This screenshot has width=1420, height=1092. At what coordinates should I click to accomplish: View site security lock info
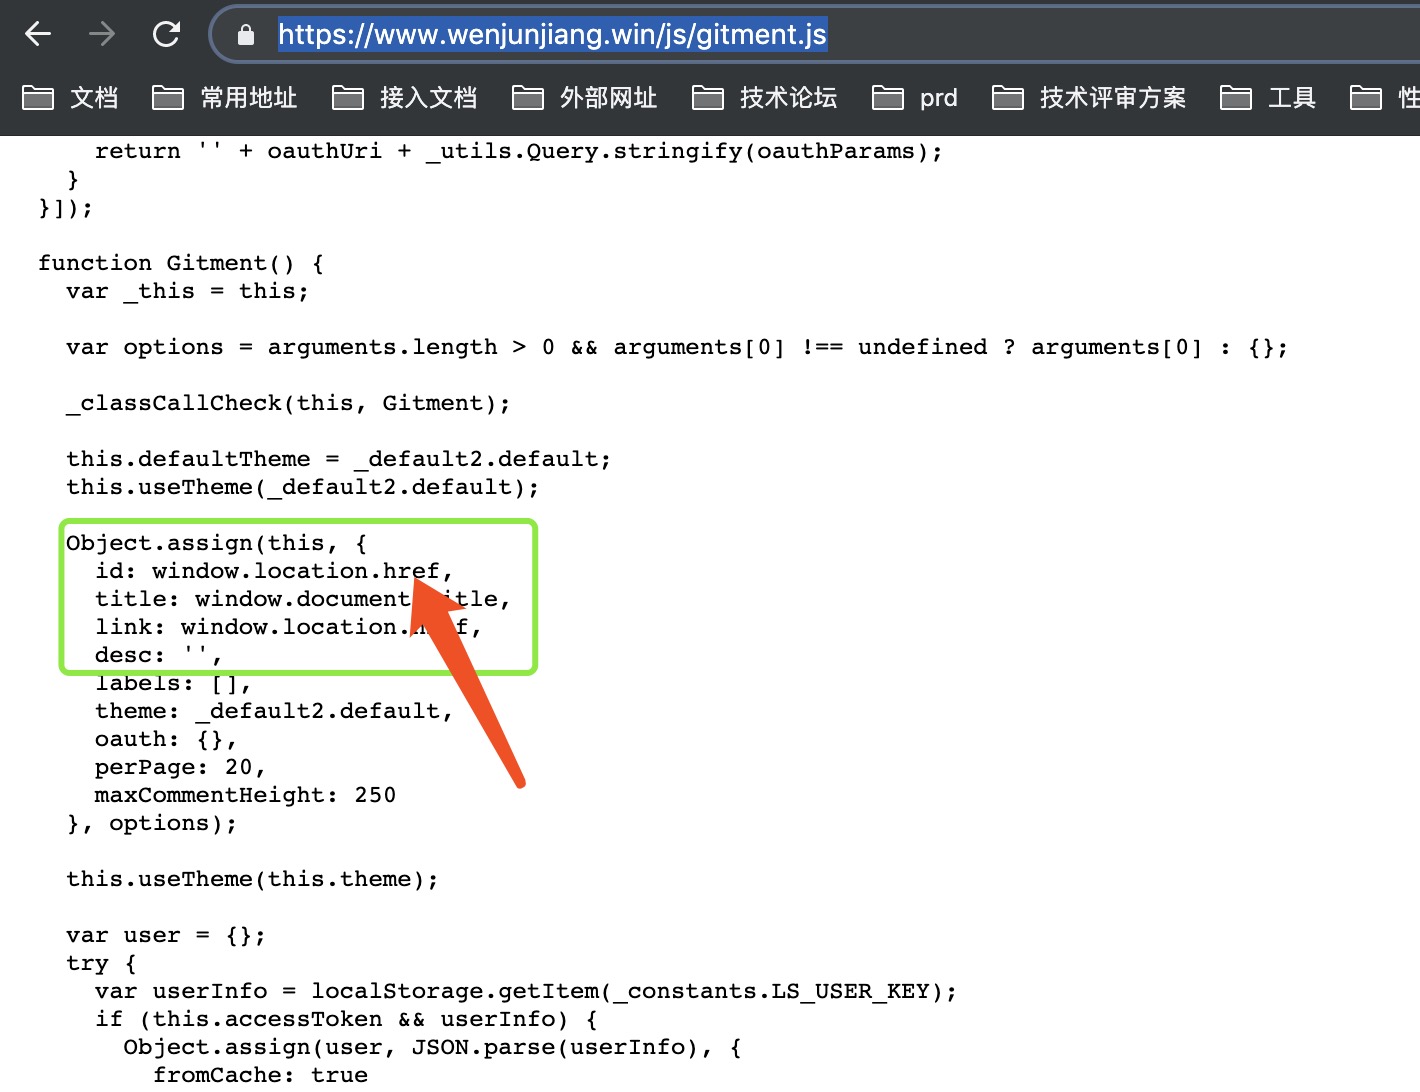coord(246,36)
